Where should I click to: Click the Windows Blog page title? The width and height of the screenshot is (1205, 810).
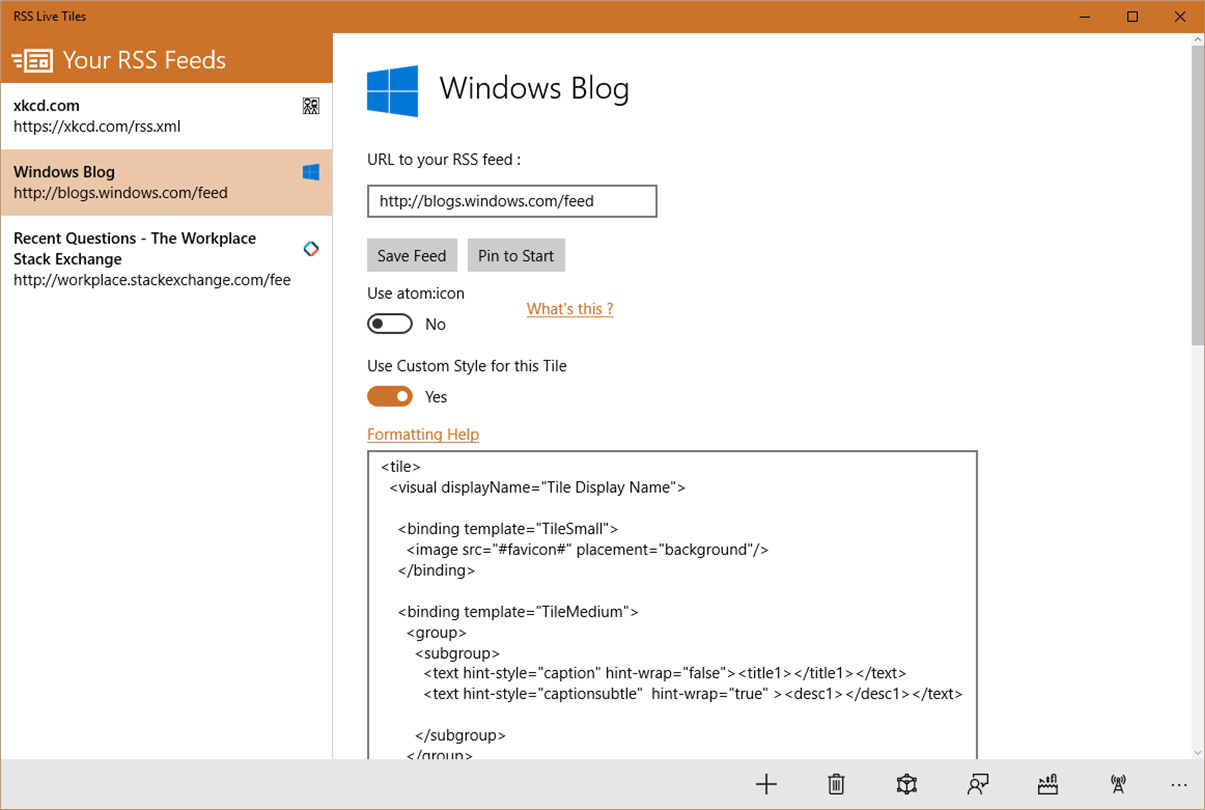coord(534,89)
